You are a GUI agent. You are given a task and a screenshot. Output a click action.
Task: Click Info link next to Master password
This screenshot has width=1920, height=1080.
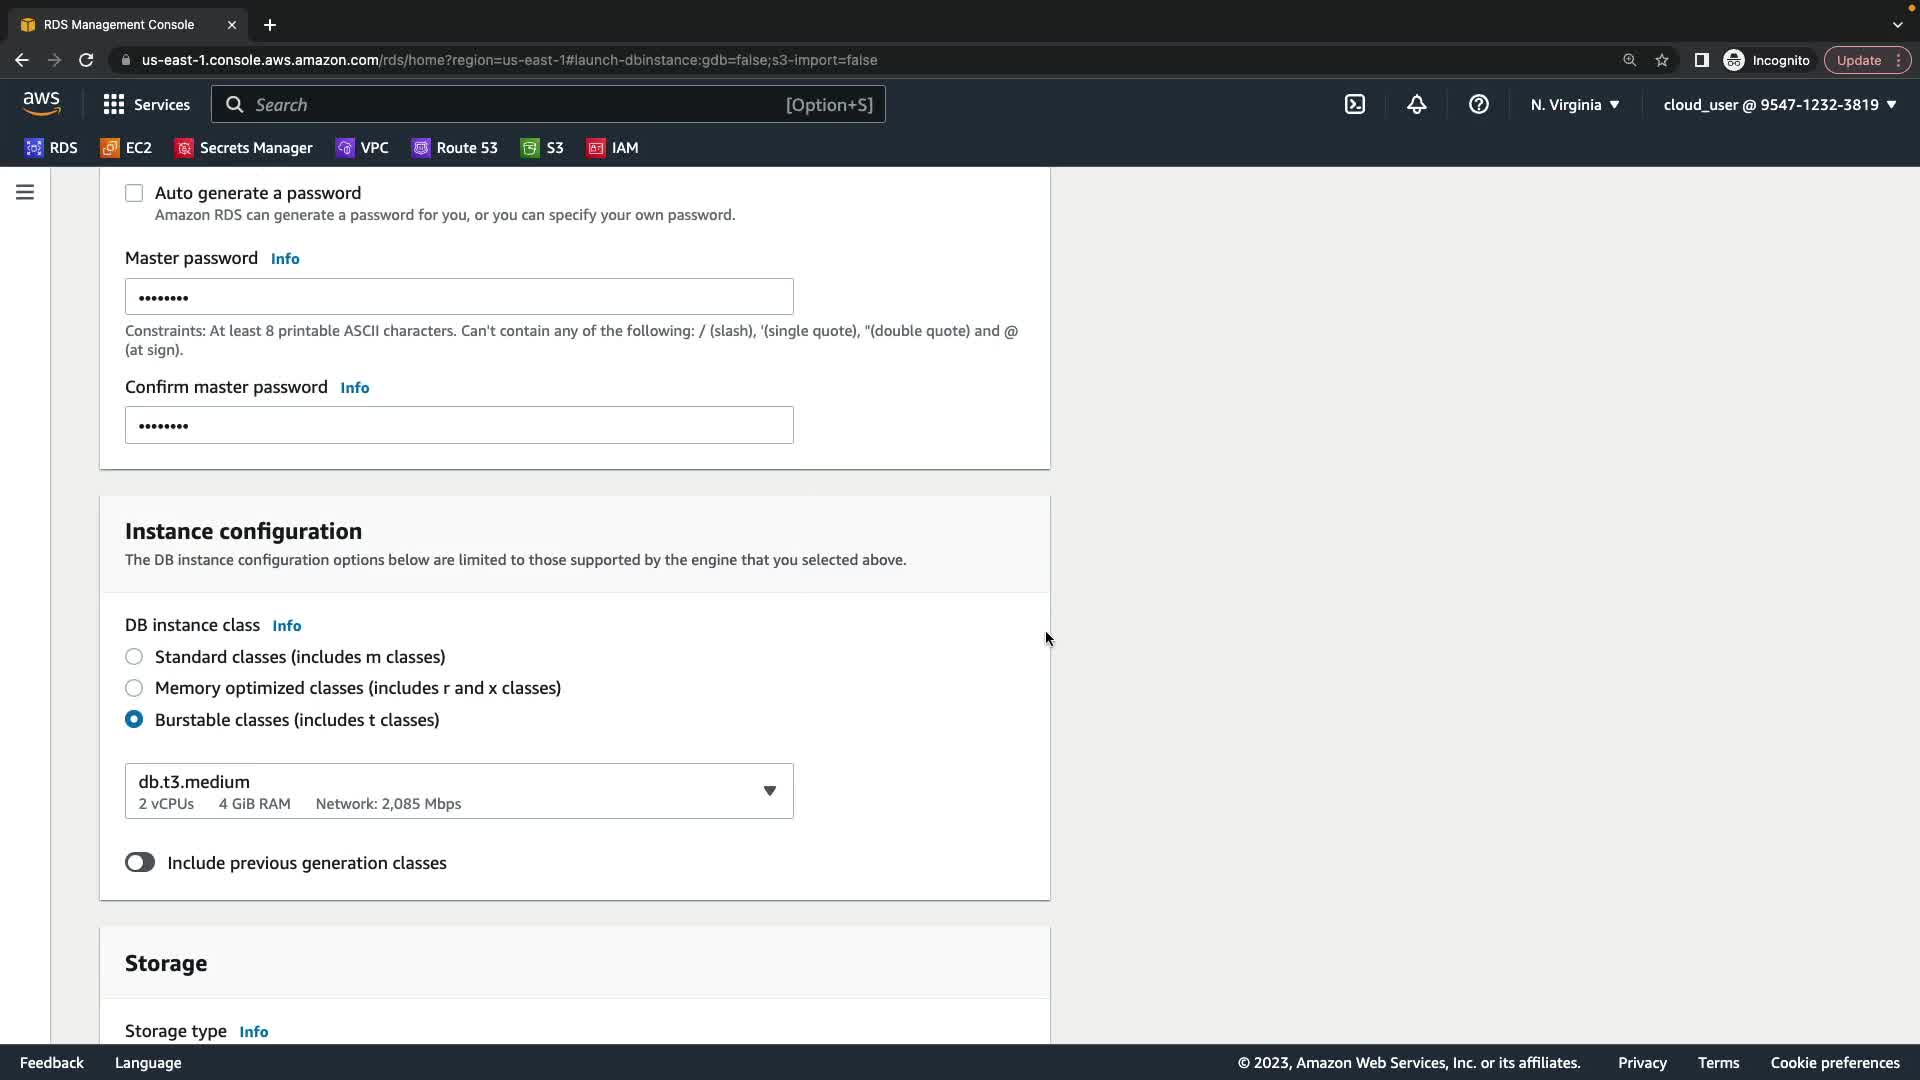[285, 259]
